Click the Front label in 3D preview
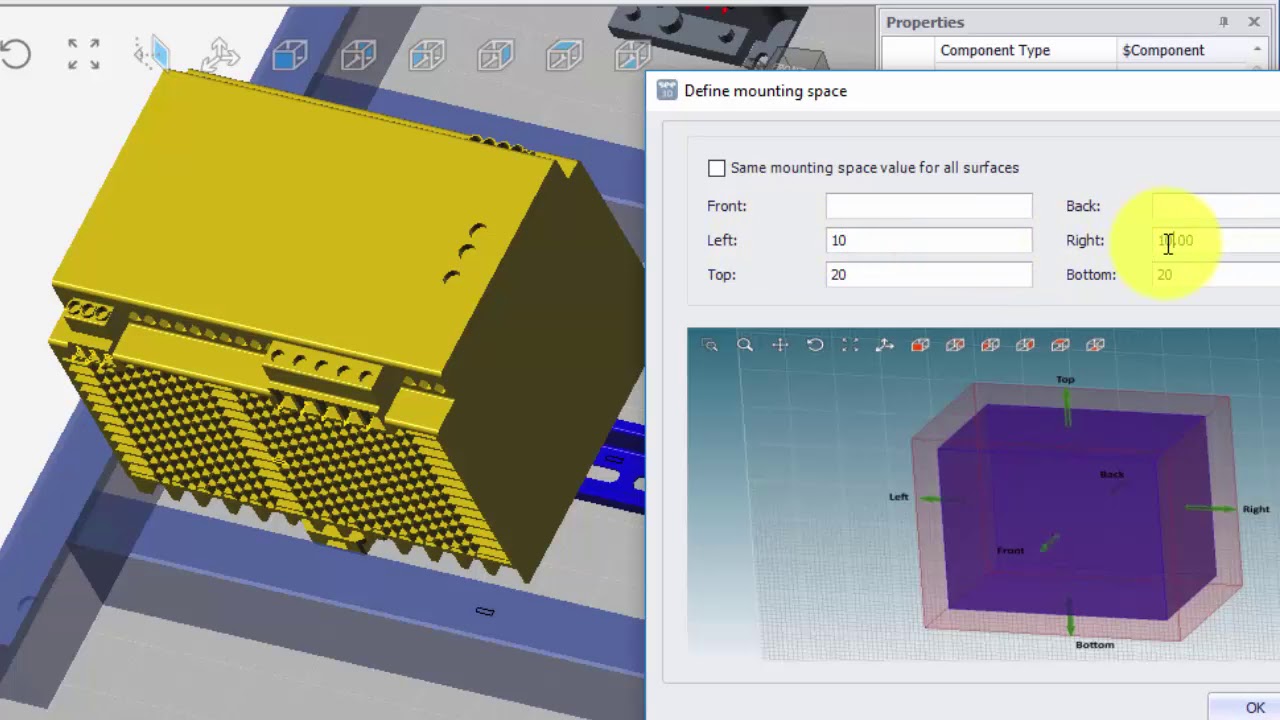The image size is (1280, 720). pyautogui.click(x=1010, y=551)
